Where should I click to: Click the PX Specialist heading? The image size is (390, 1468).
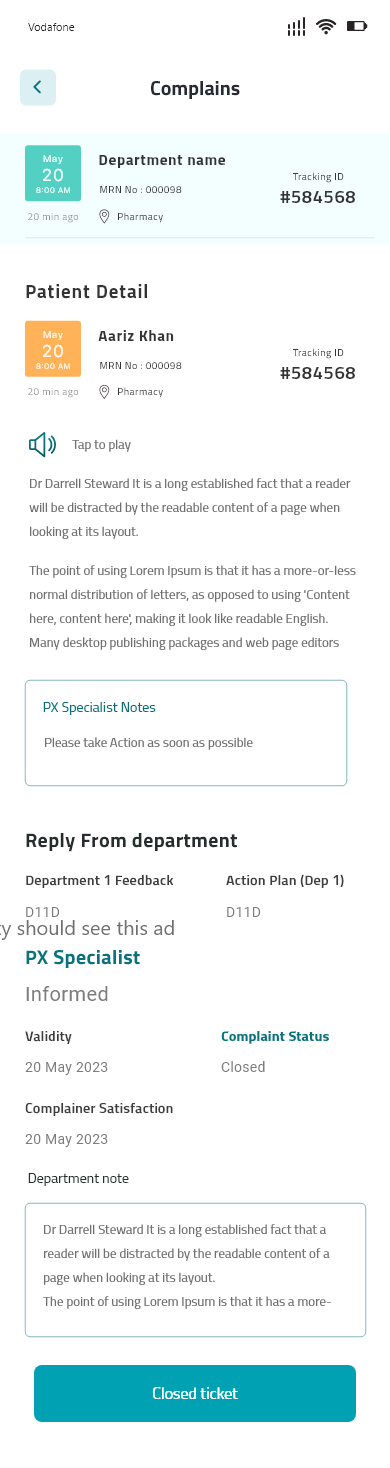tap(83, 957)
